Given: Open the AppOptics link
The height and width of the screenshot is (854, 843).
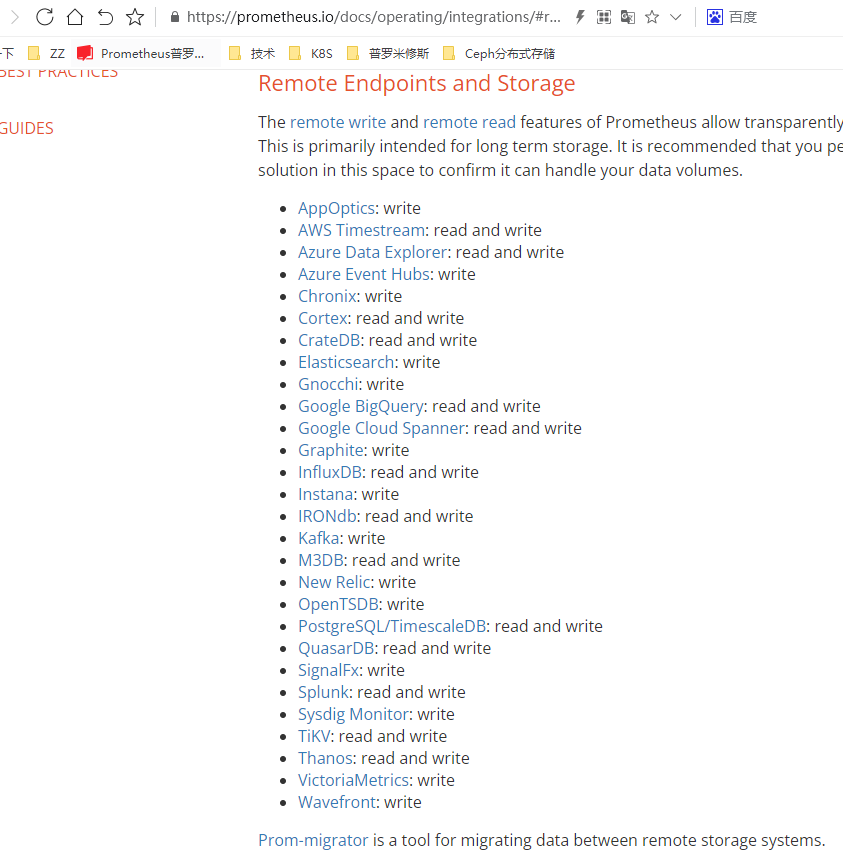Looking at the screenshot, I should click(x=336, y=208).
